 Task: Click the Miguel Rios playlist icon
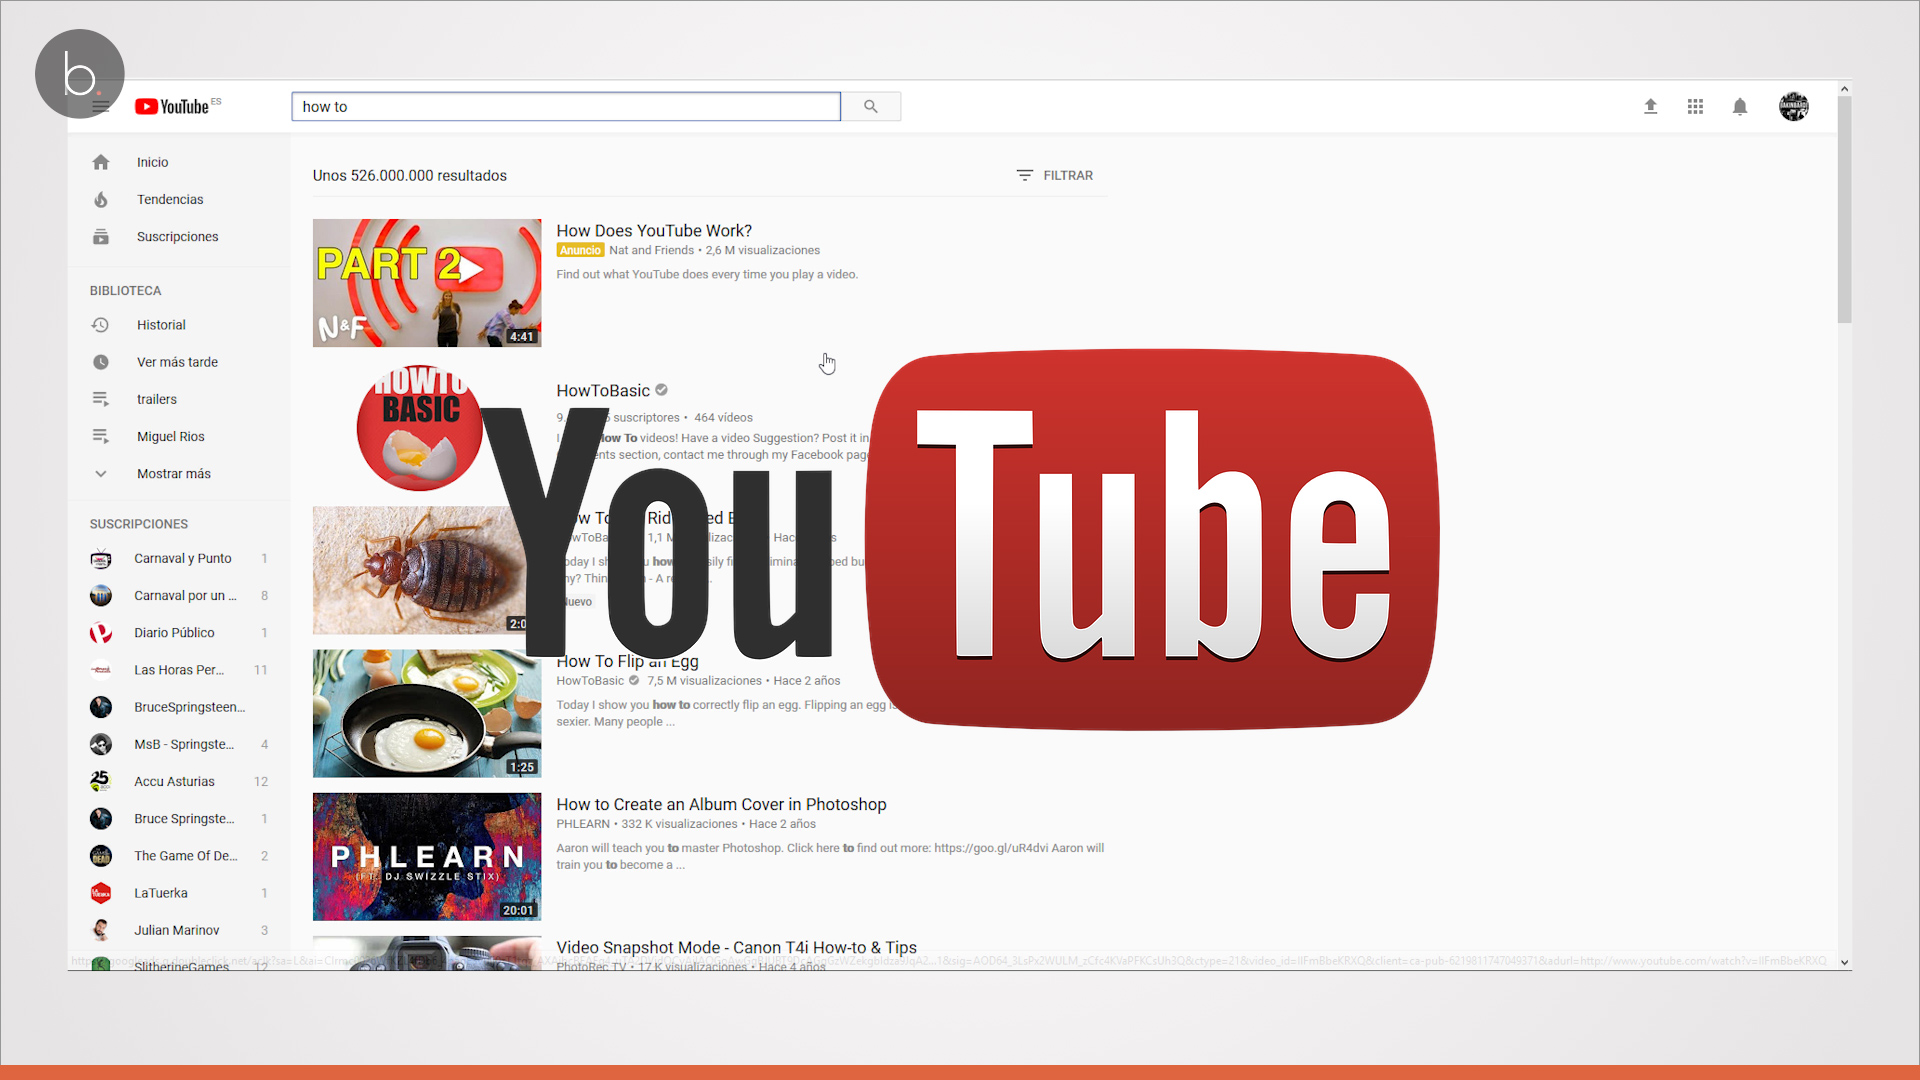point(101,436)
